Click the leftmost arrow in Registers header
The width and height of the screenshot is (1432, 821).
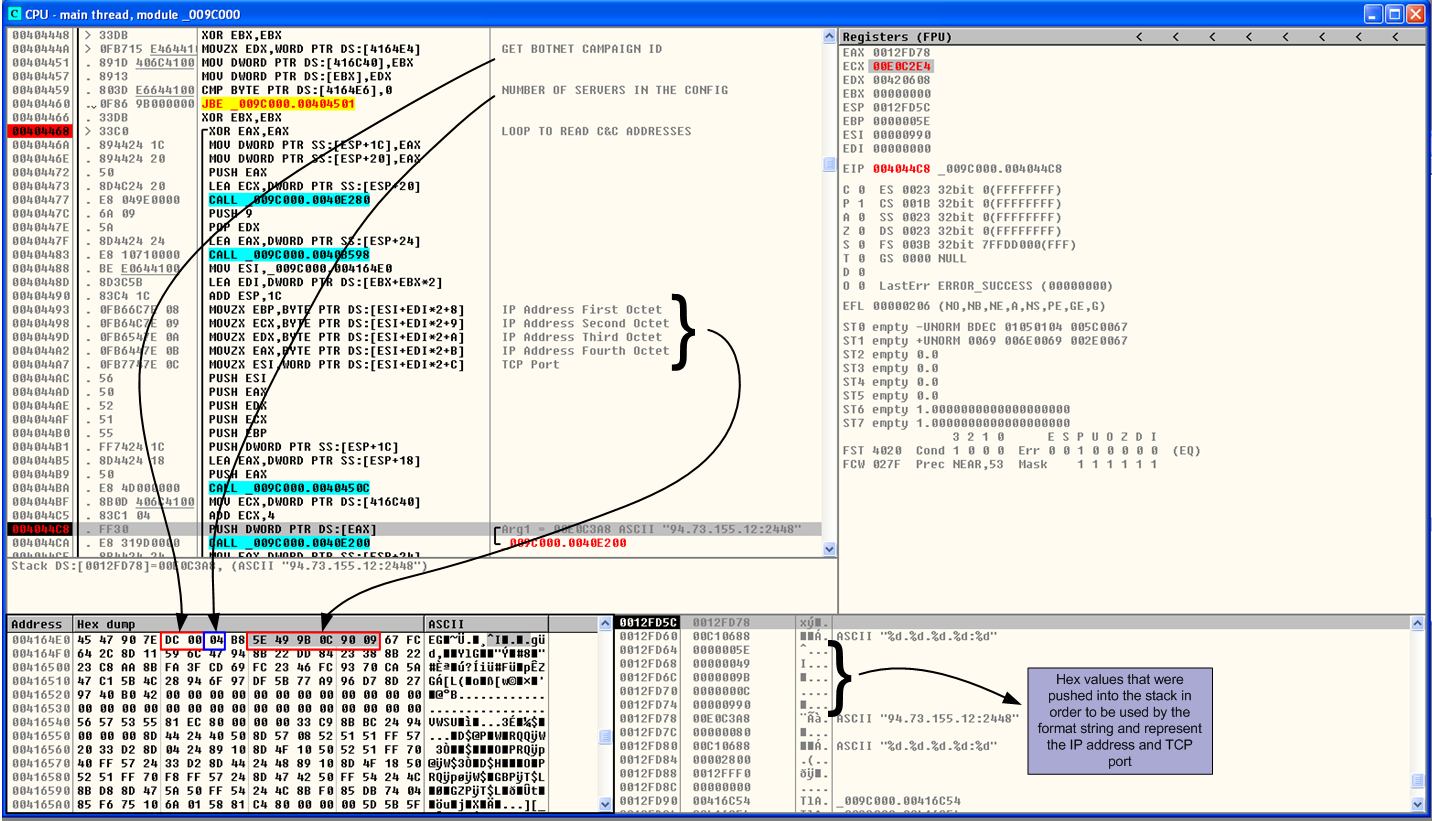tap(1139, 37)
